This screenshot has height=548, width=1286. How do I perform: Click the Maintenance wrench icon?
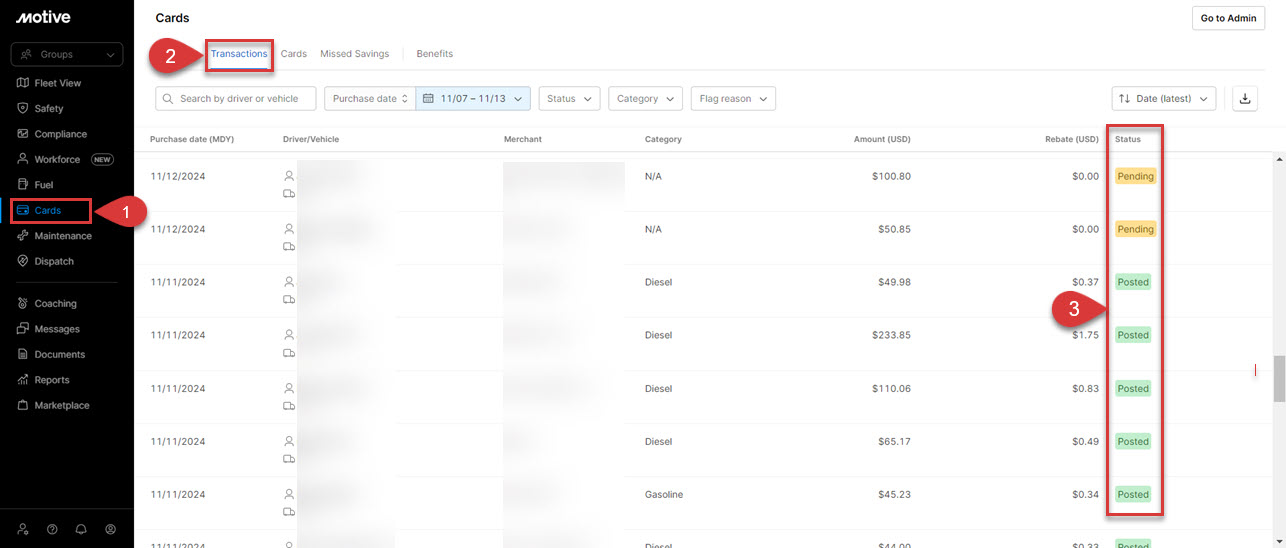pyautogui.click(x=23, y=236)
